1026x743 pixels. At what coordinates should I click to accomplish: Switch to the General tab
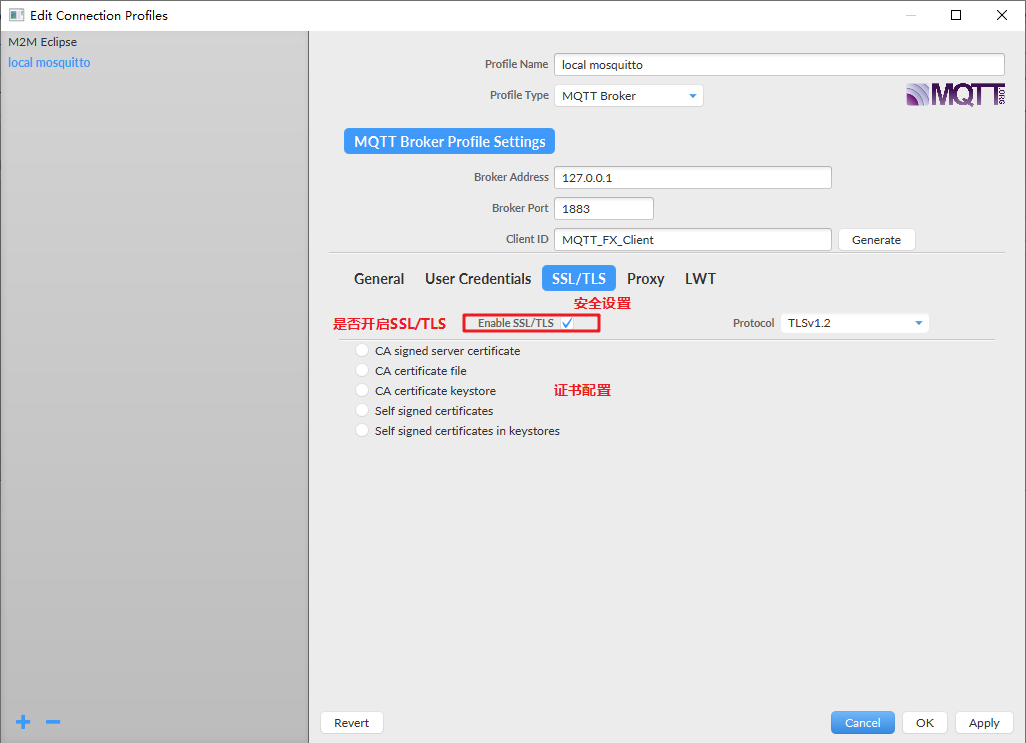(379, 279)
